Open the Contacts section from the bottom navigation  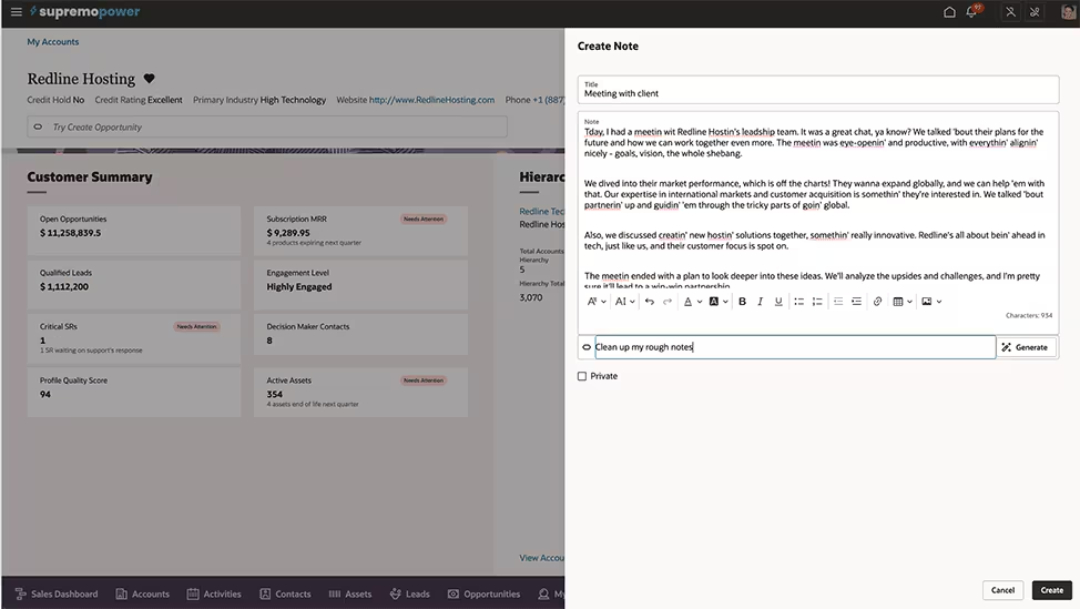click(x=289, y=593)
